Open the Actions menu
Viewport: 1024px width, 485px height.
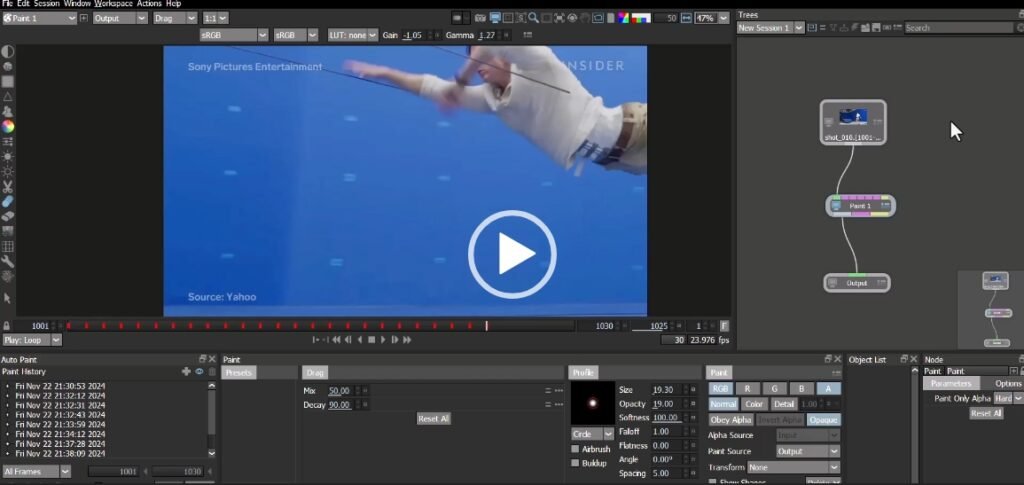pyautogui.click(x=149, y=4)
